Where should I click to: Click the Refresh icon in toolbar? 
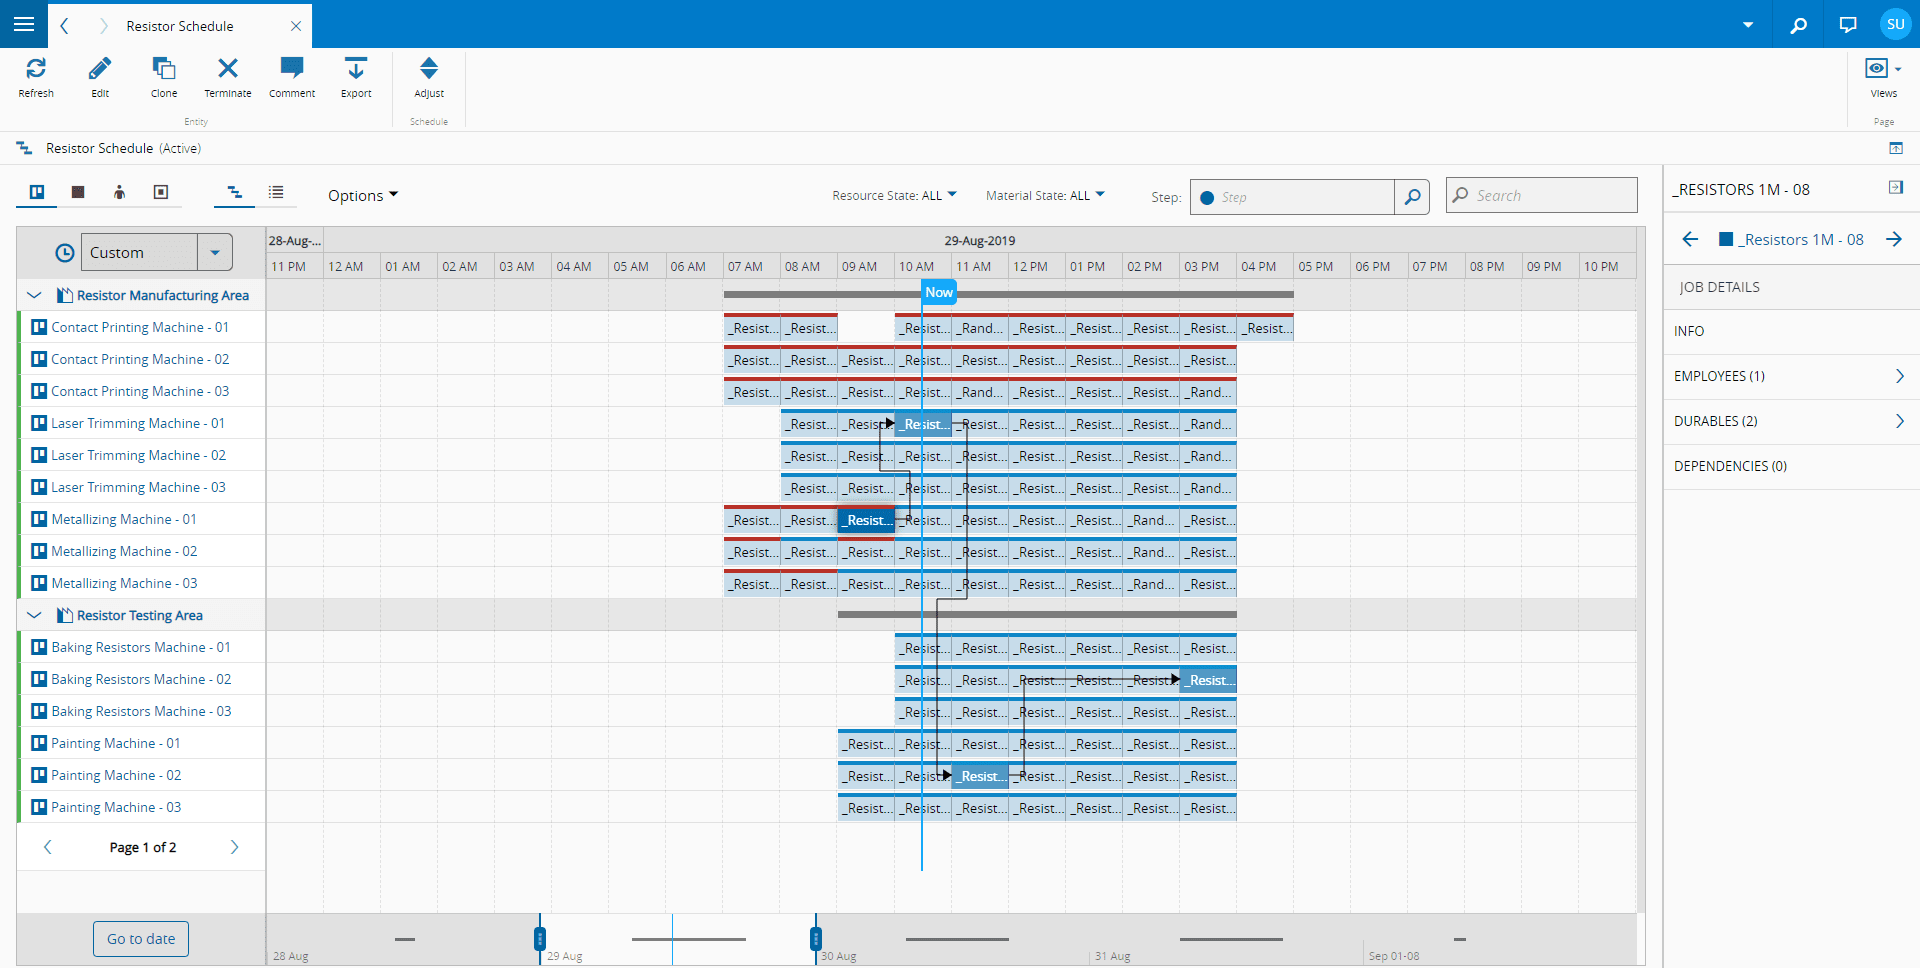coord(36,68)
